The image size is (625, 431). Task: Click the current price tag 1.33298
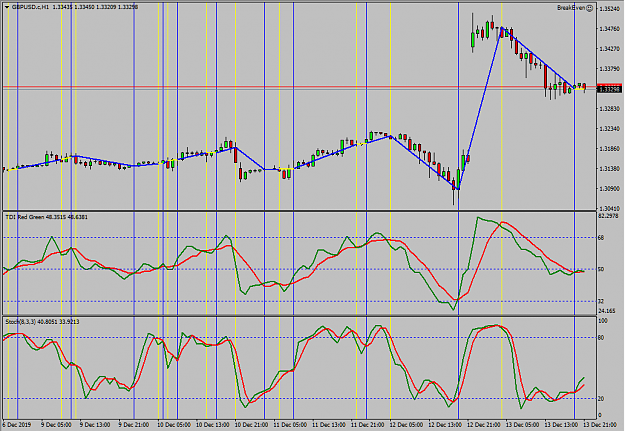[x=610, y=89]
